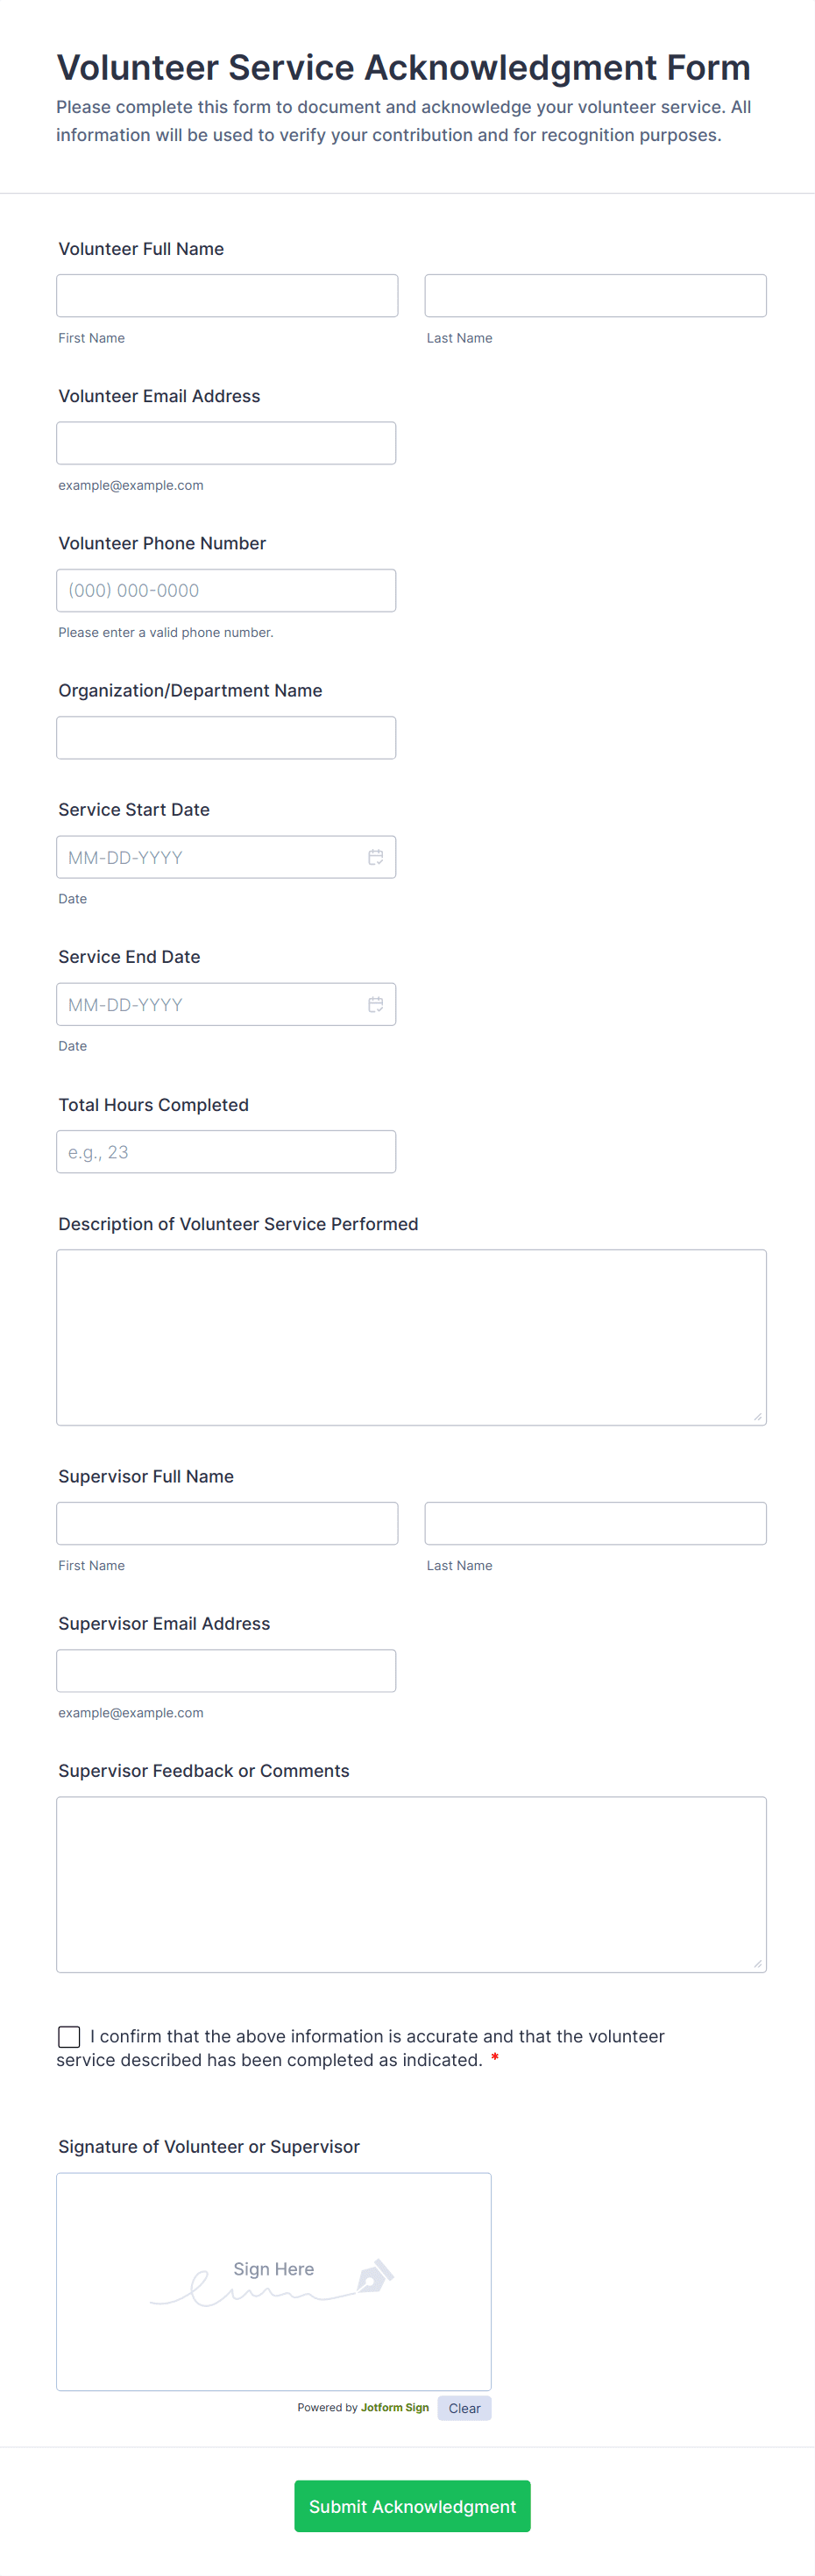Screen dimensions: 815x2576
Task: Click the Volunteer Last Name field
Action: point(595,296)
